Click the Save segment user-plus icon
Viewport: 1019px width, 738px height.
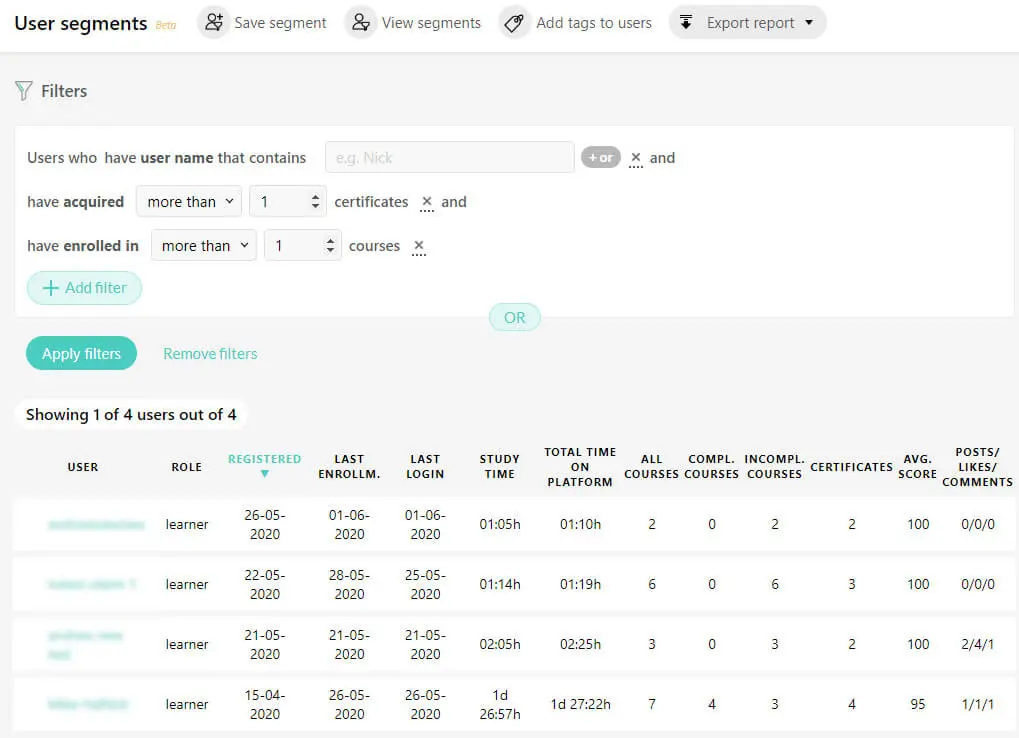click(214, 22)
